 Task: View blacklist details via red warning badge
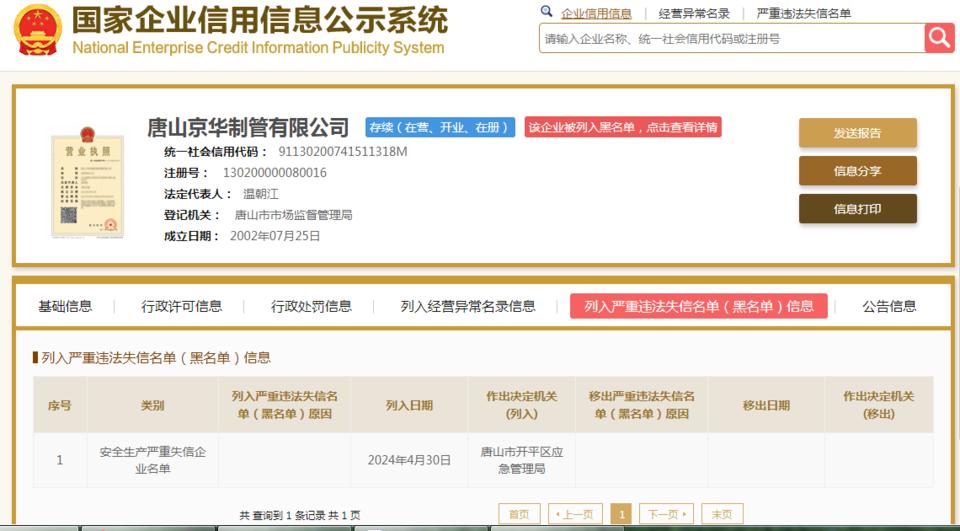[622, 127]
